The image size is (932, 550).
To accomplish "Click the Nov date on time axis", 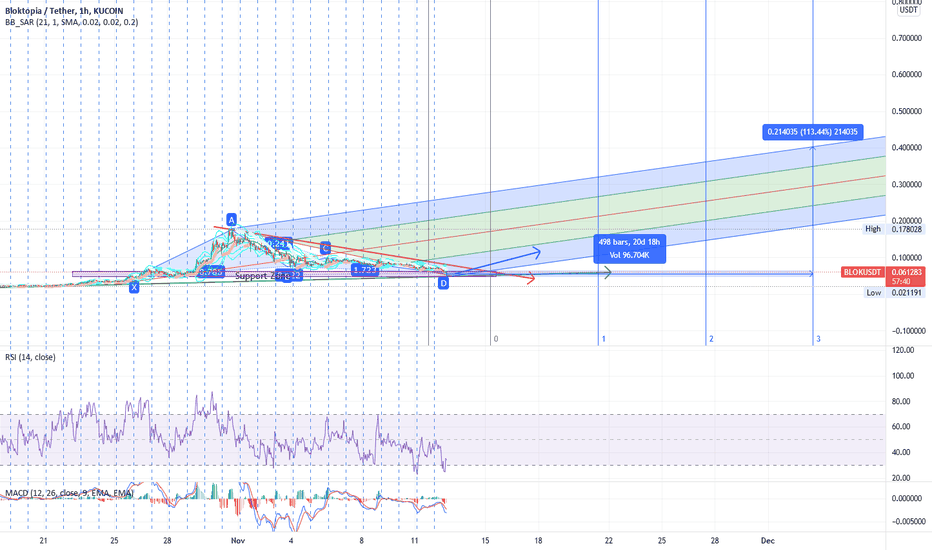I will point(238,540).
